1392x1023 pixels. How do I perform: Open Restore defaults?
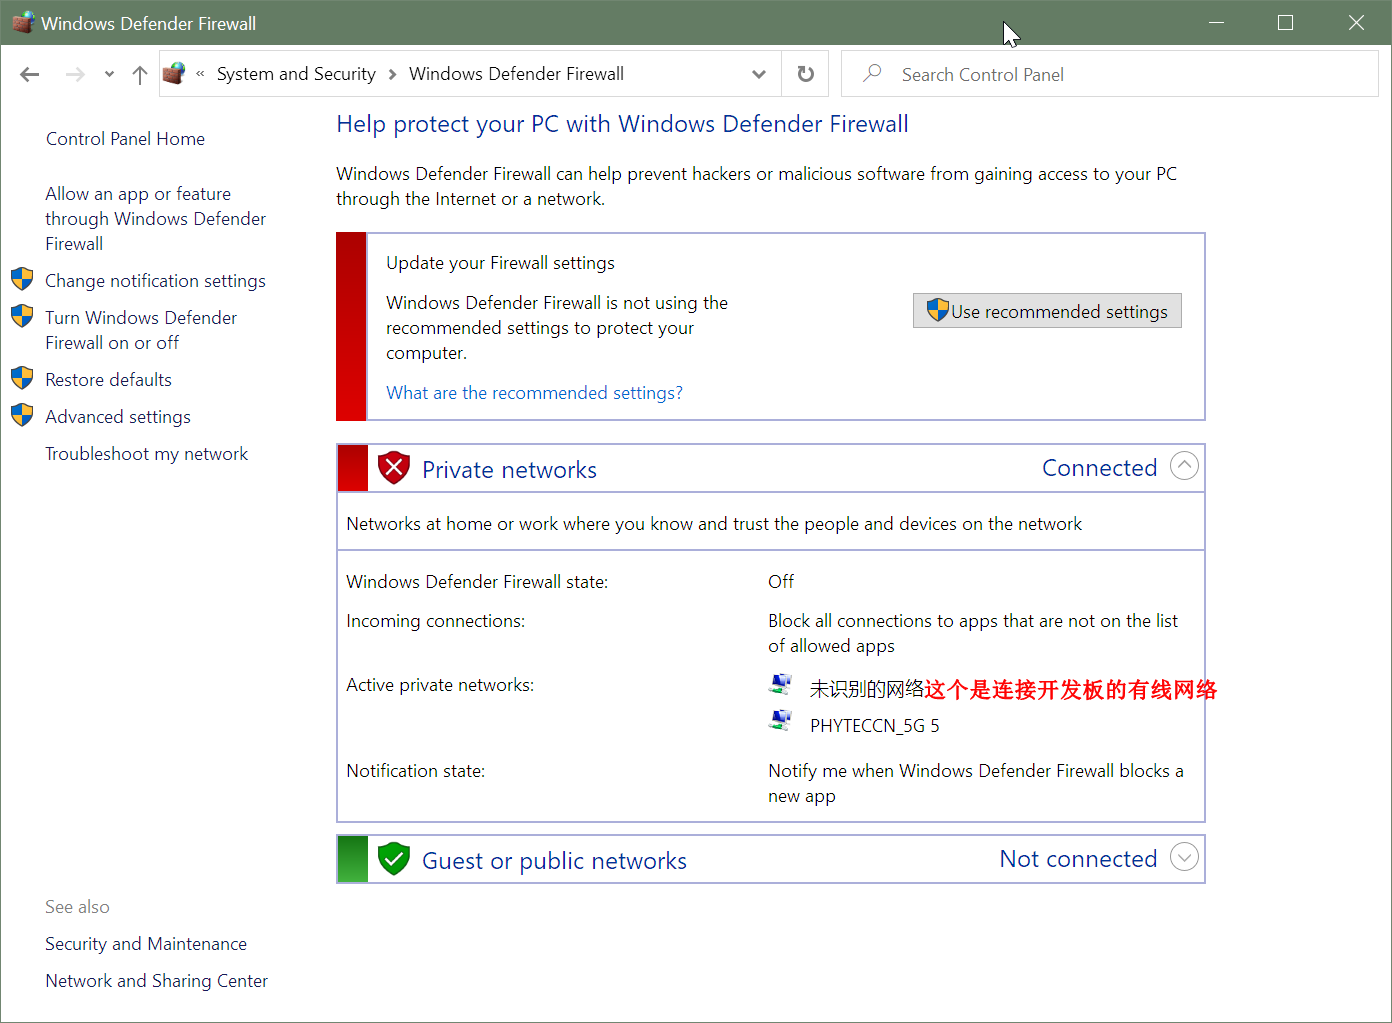pyautogui.click(x=108, y=380)
